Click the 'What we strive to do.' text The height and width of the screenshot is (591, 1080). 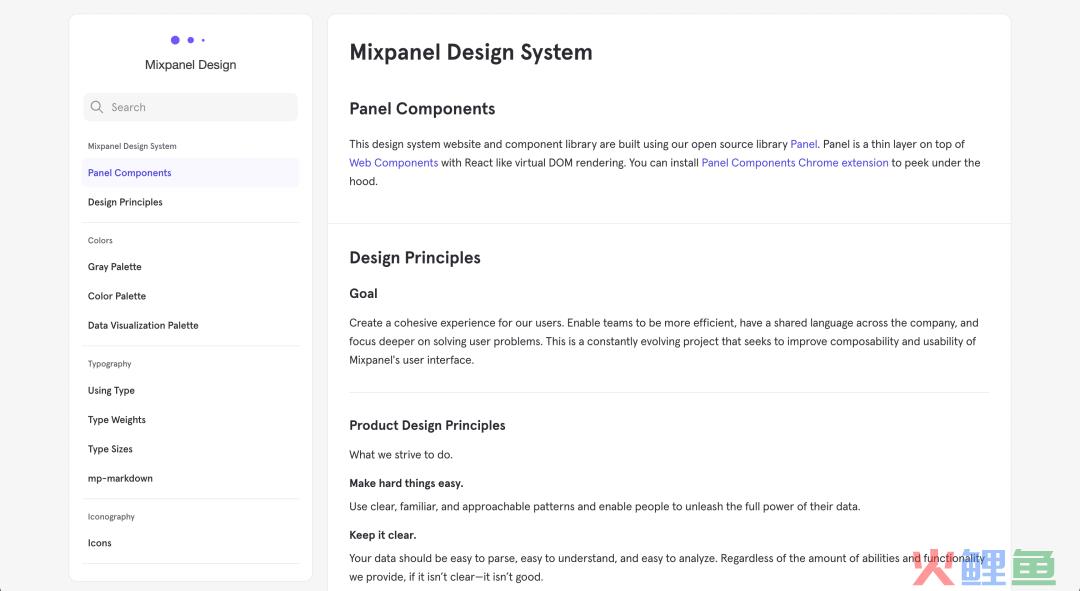[x=401, y=455]
